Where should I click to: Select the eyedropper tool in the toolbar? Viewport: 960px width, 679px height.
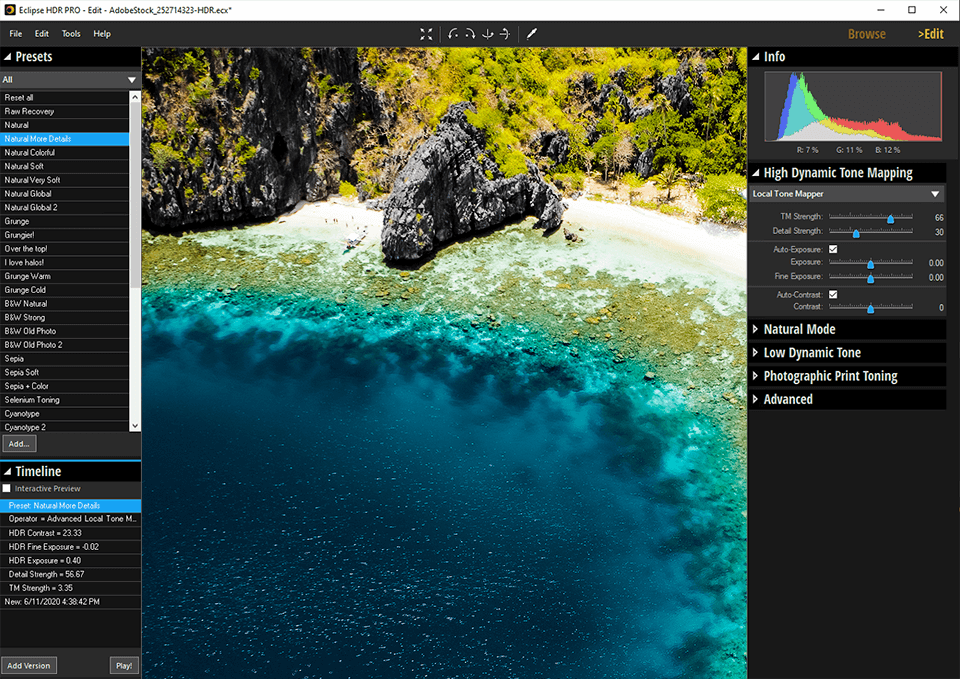(532, 34)
